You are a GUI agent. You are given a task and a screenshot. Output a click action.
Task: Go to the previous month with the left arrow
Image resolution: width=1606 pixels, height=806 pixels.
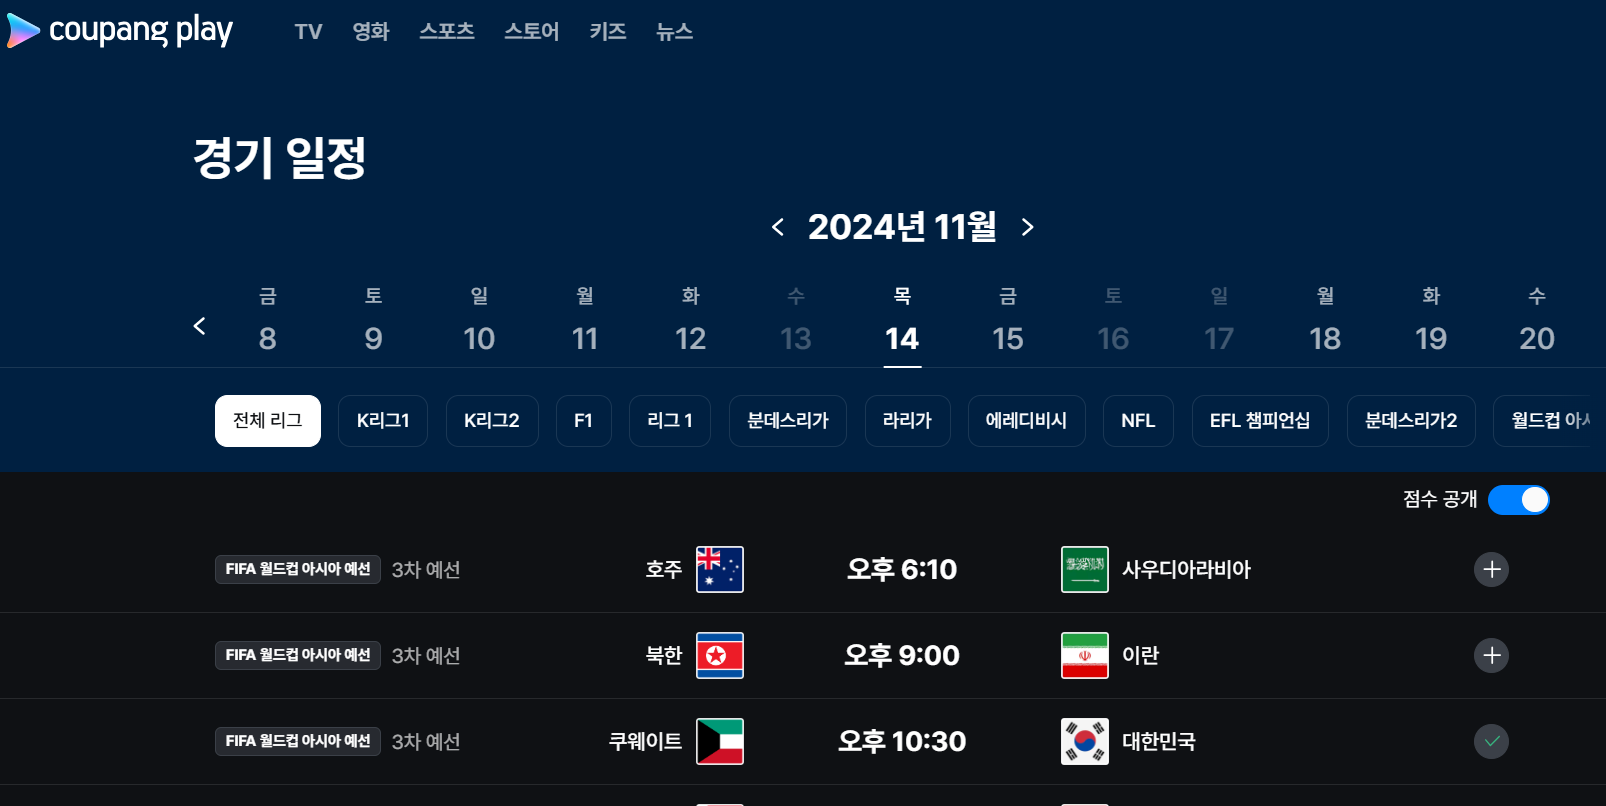[778, 227]
